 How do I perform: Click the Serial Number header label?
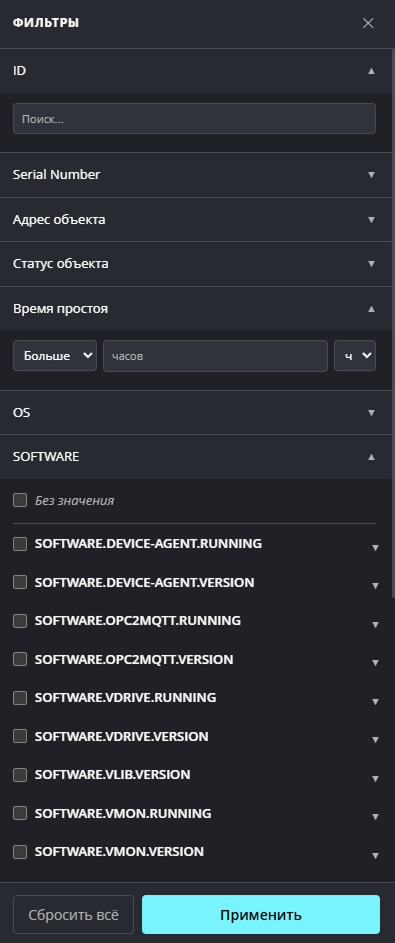pos(57,174)
